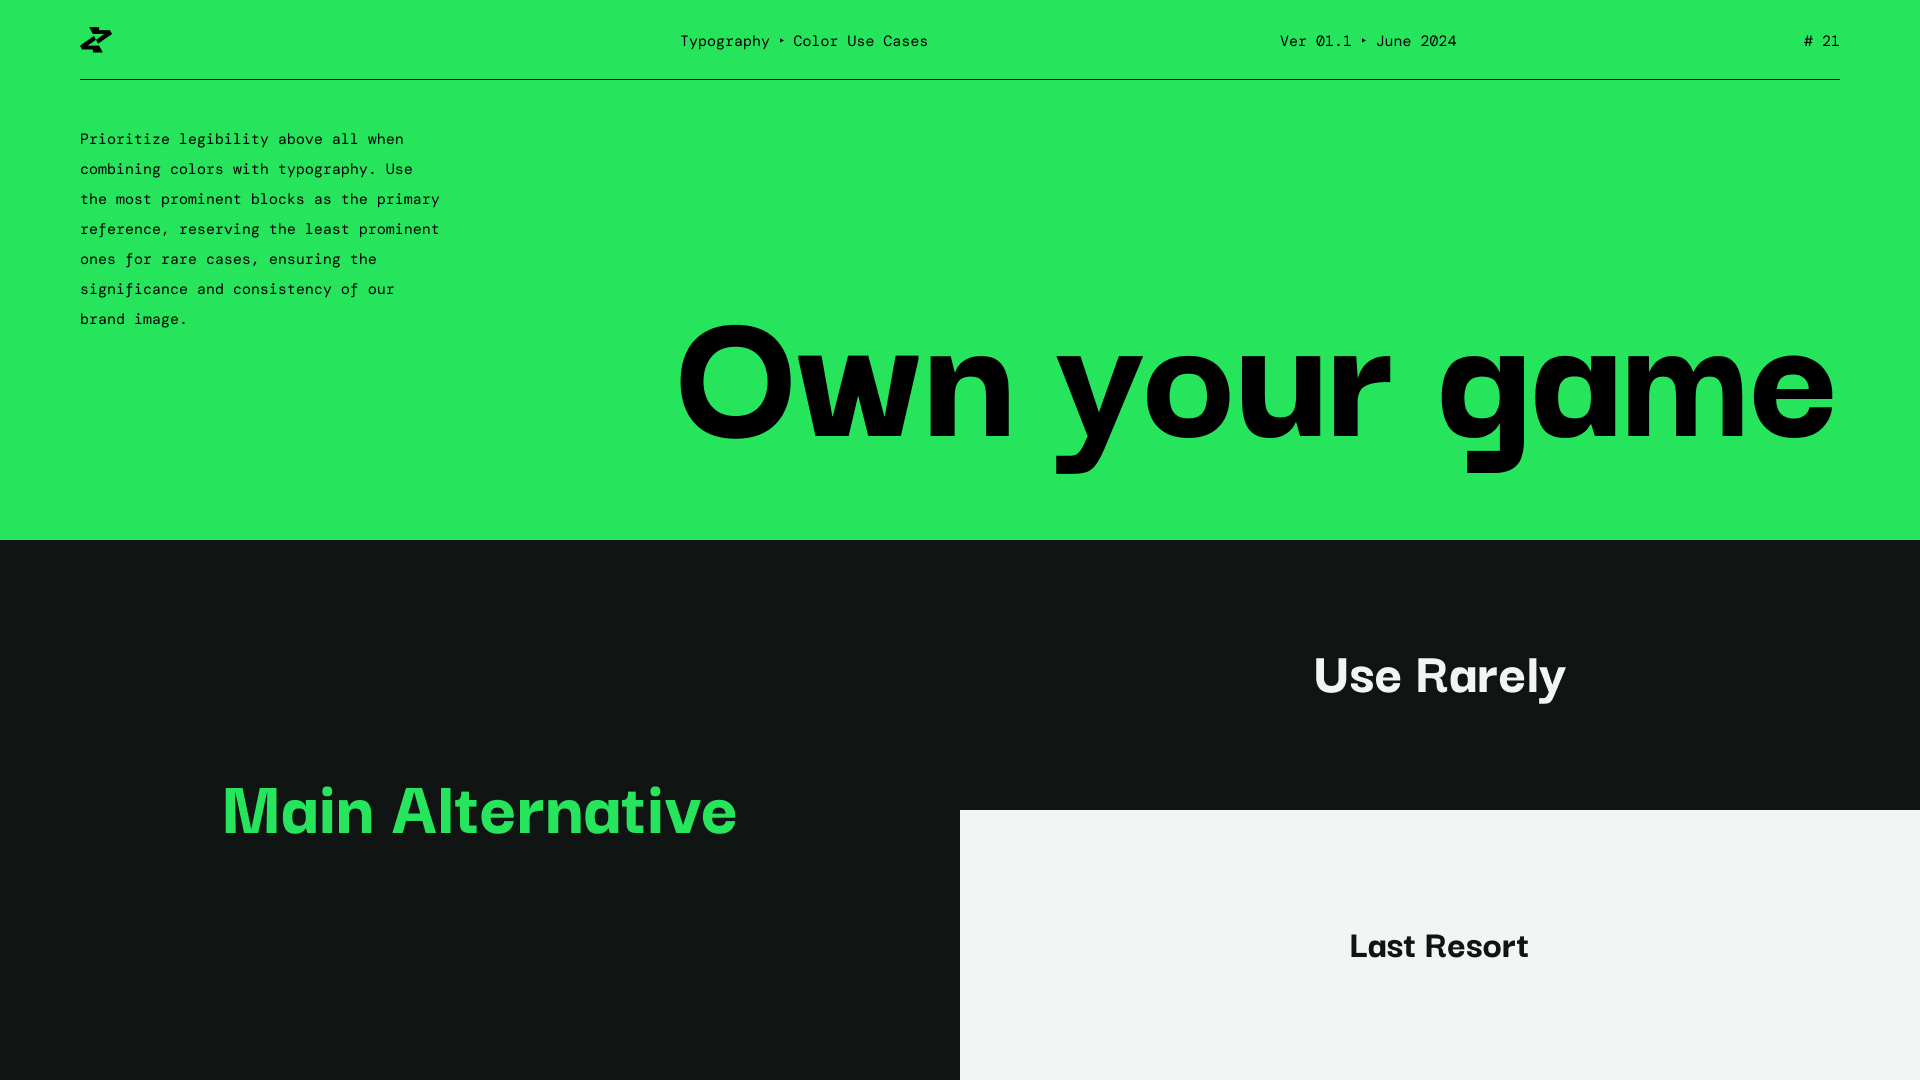
Task: Click the 'Main Alternative' green heading
Action: pyautogui.click(x=479, y=810)
